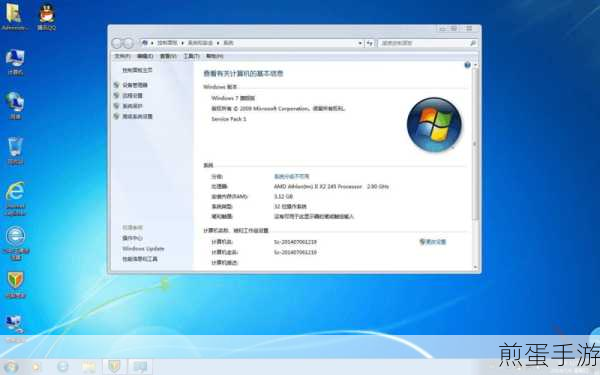
Task: Open the blue help question mark icon
Action: click(x=467, y=65)
